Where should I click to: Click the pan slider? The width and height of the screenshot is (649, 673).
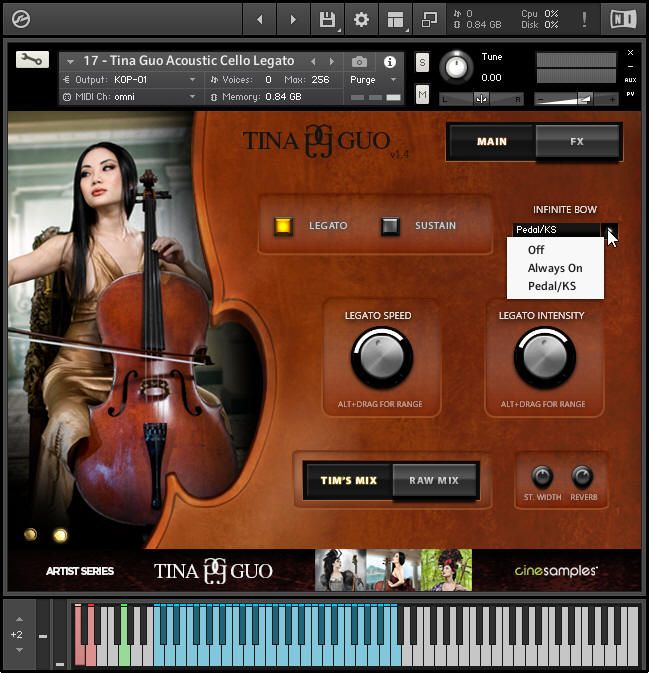(x=481, y=100)
